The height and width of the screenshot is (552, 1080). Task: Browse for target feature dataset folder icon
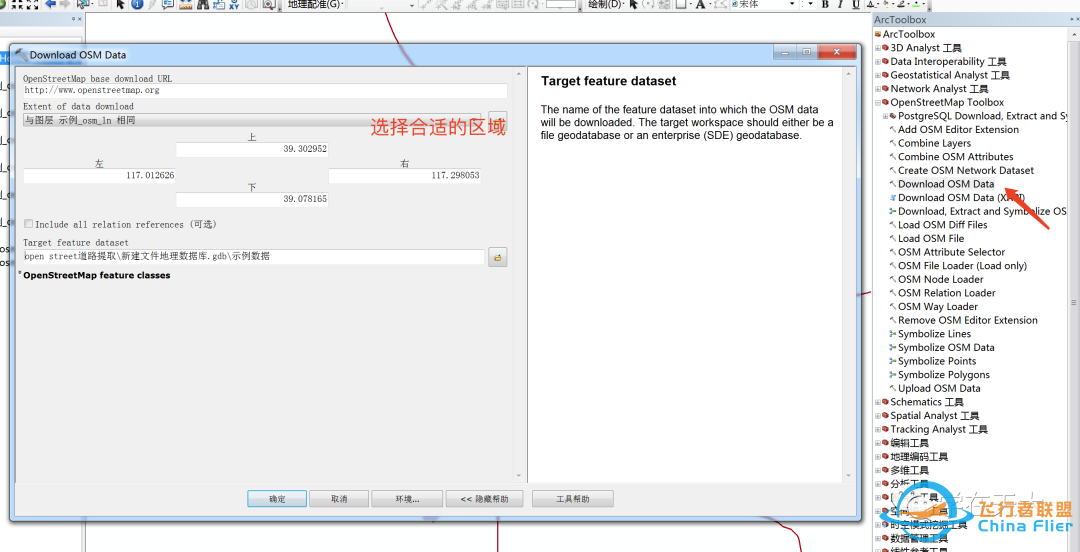(497, 257)
